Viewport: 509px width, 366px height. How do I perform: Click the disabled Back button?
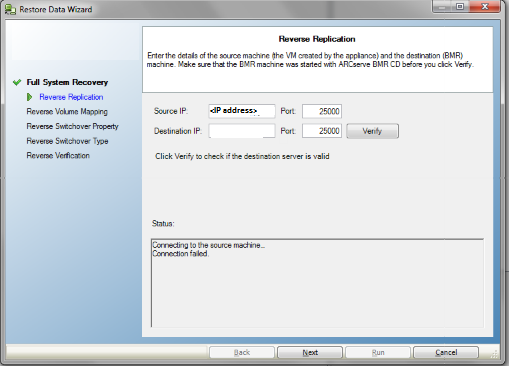pyautogui.click(x=242, y=352)
